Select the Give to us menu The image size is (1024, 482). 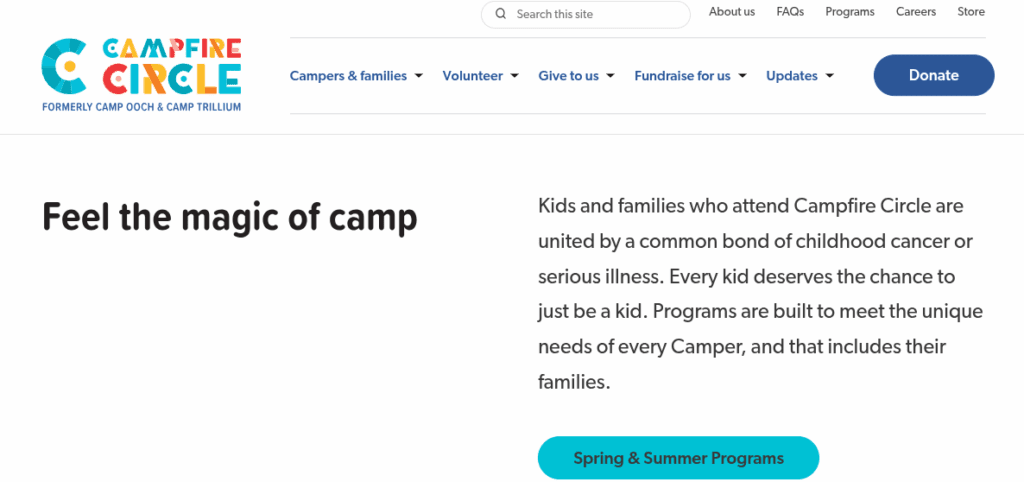click(x=568, y=76)
